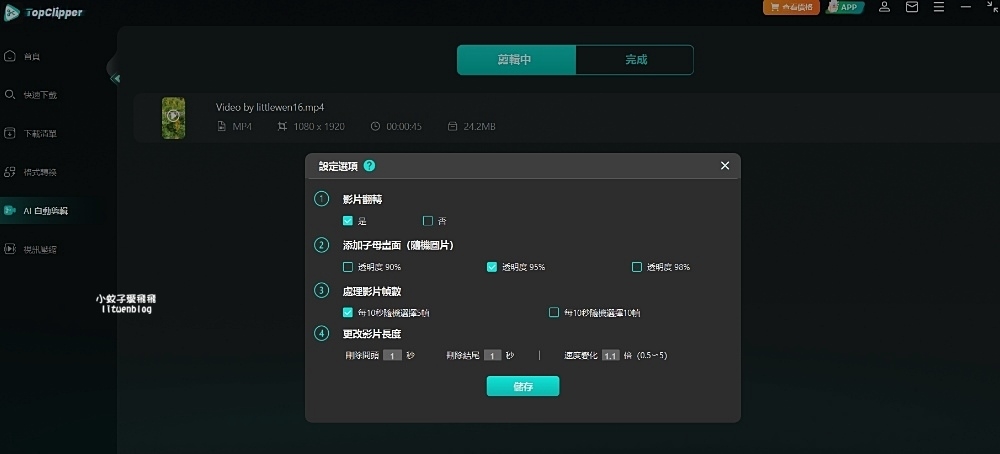Viewport: 1000px width, 454px height.
Task: Click the file size disk icon
Action: click(x=453, y=126)
